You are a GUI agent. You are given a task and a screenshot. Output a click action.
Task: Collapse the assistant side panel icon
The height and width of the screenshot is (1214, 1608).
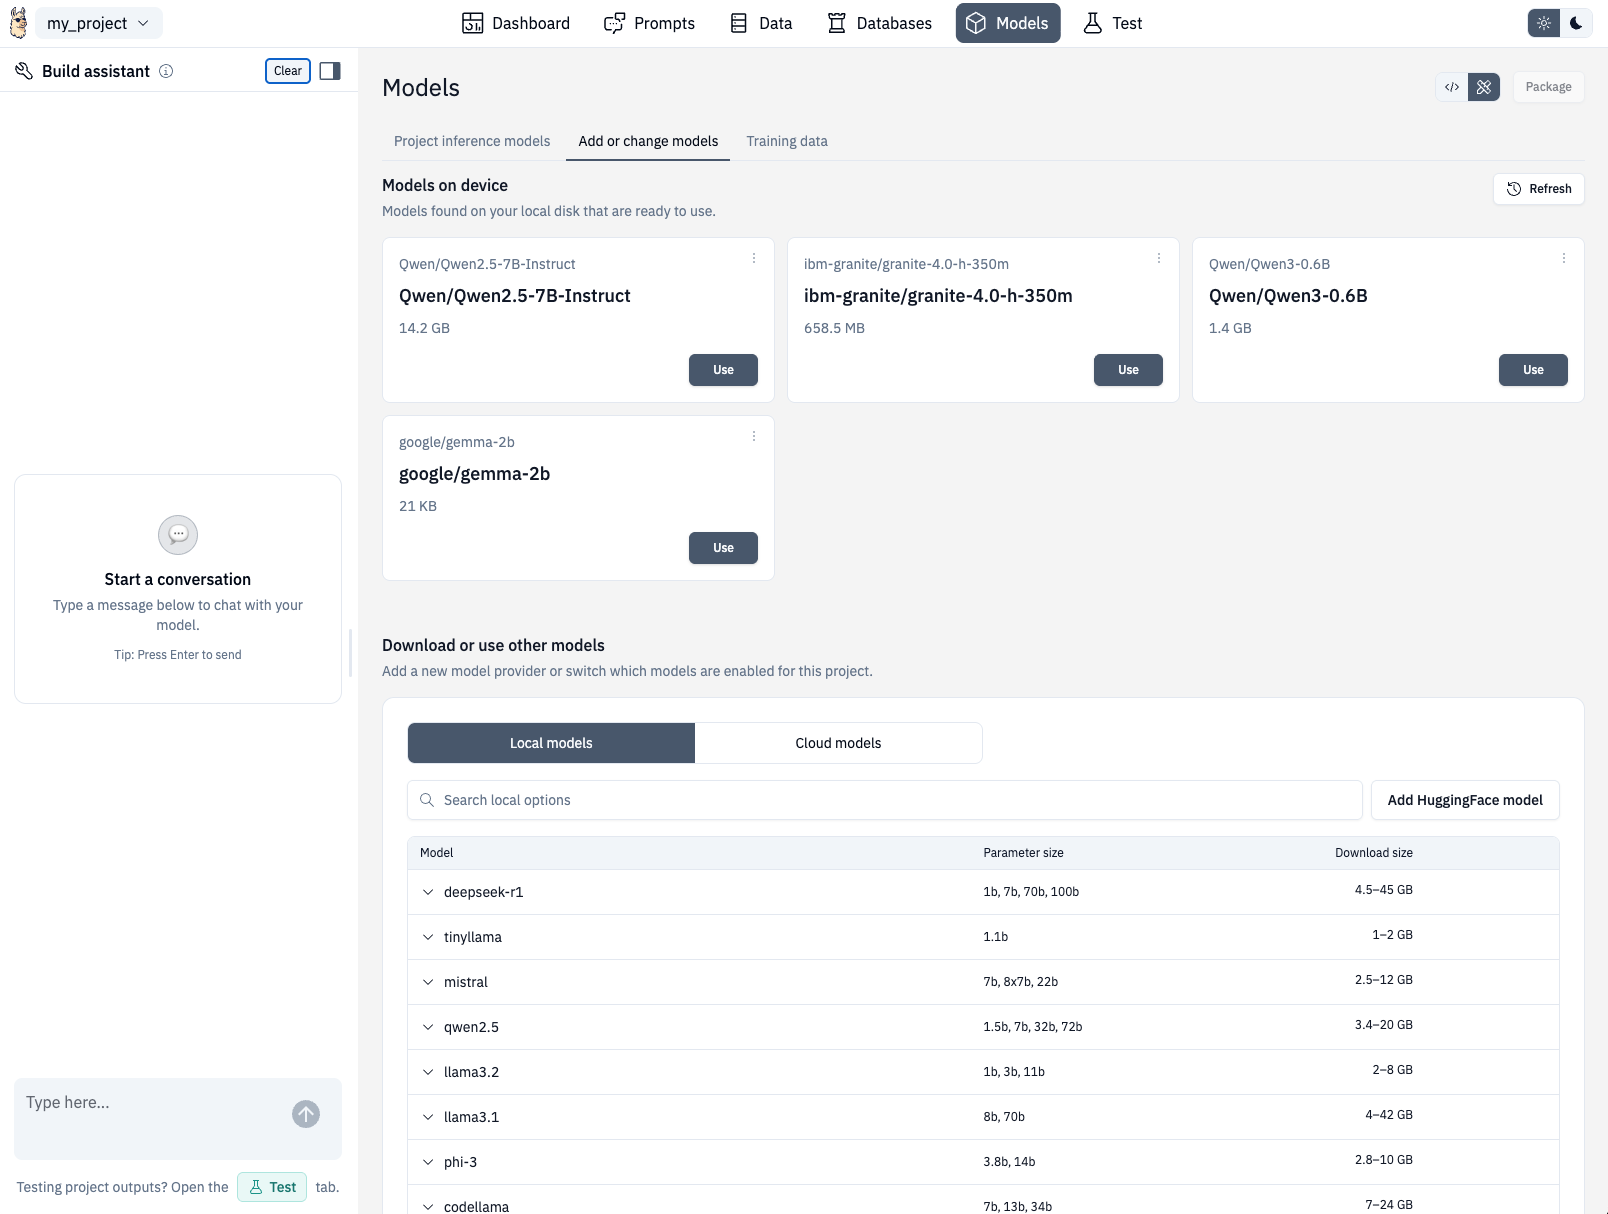click(330, 71)
